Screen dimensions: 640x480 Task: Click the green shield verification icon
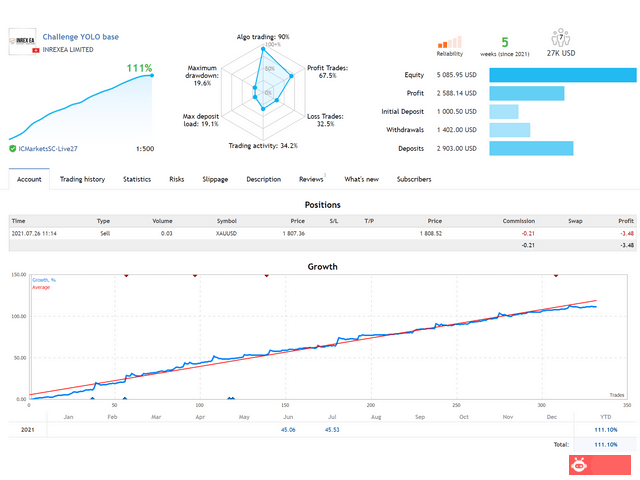coord(13,149)
